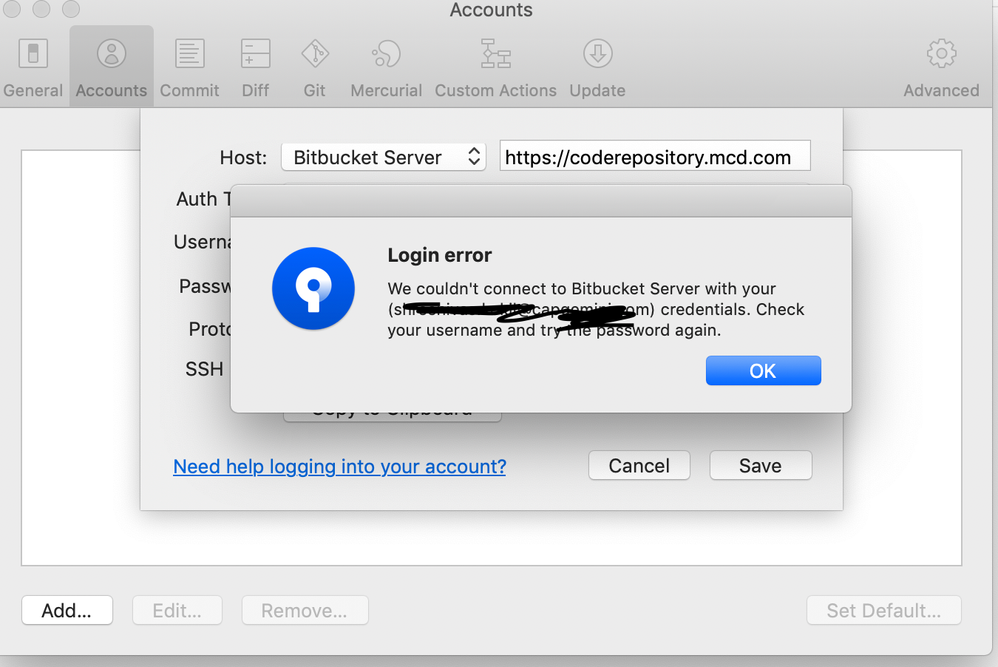Screen dimensions: 998x667
Task: Open the Commit preferences pane
Action: (190, 67)
